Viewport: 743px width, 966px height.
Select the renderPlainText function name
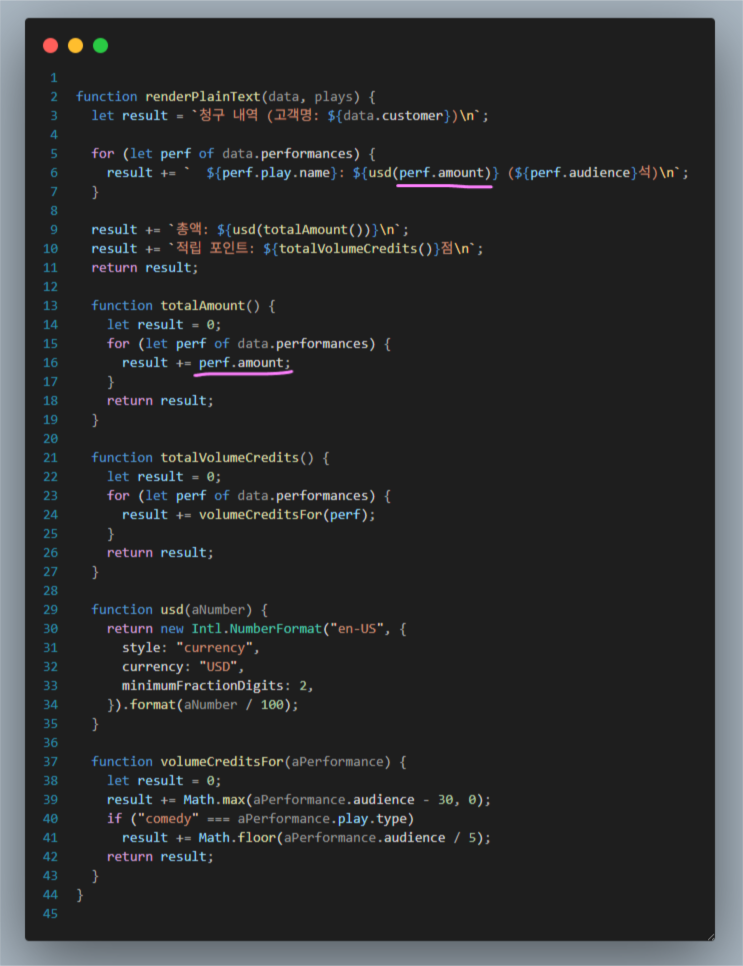click(203, 97)
